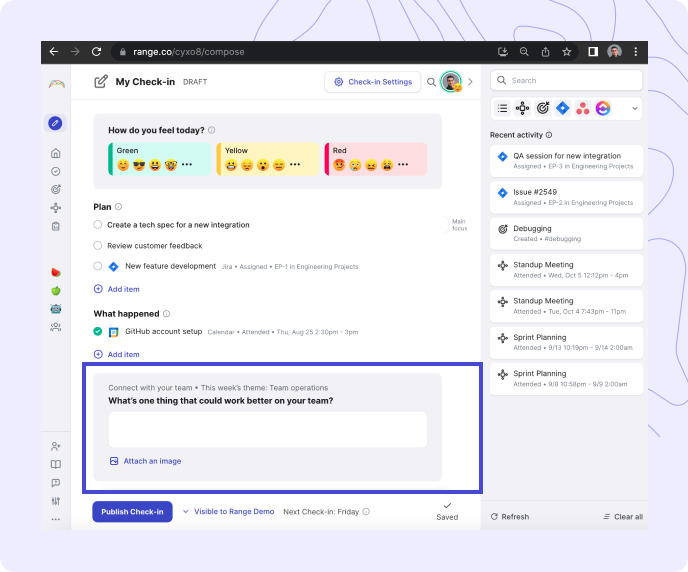Pick the crying emoji under Red
688x572 pixels.
(355, 165)
